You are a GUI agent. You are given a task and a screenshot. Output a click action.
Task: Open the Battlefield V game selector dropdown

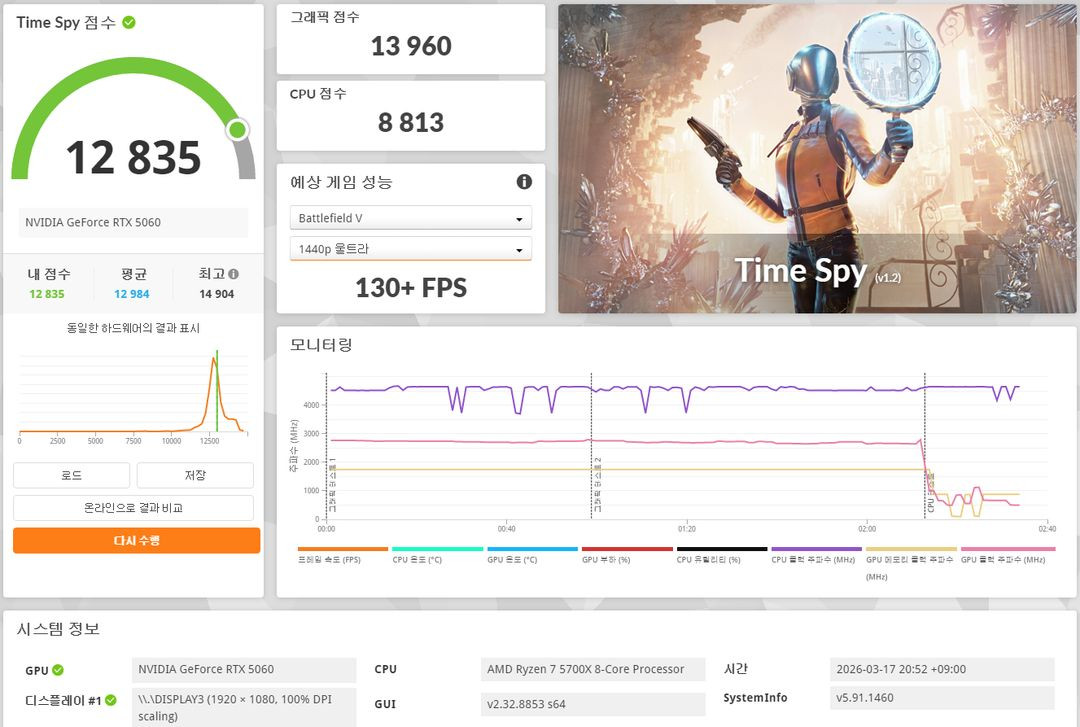(410, 217)
